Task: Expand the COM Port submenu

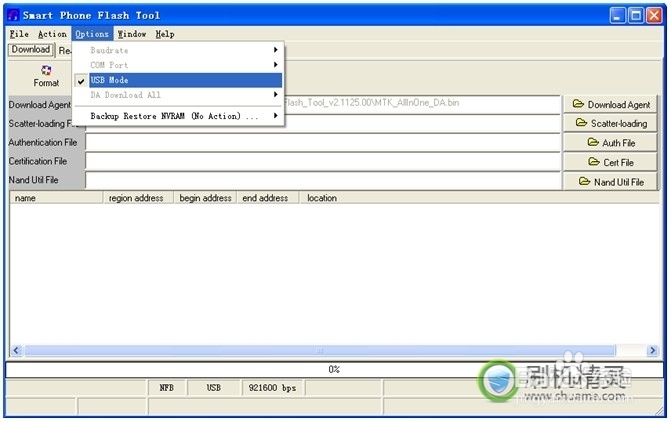Action: 178,65
